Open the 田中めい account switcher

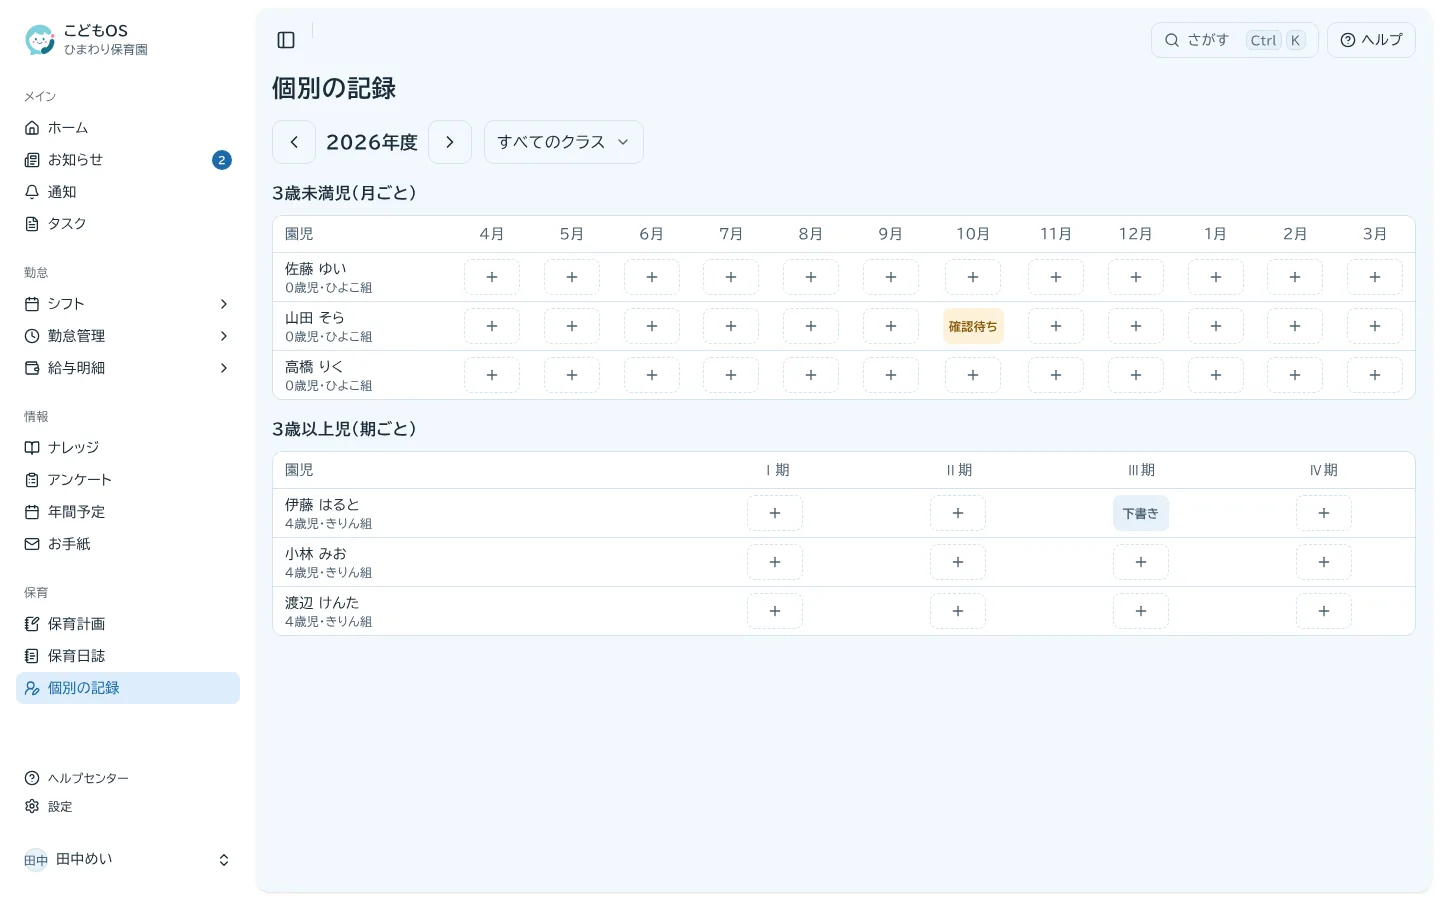tap(128, 860)
